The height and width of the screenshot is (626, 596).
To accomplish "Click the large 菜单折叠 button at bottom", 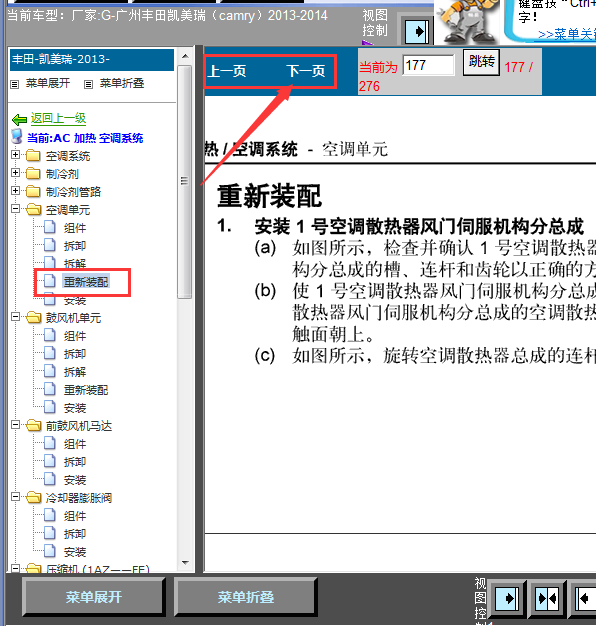I will point(246,597).
